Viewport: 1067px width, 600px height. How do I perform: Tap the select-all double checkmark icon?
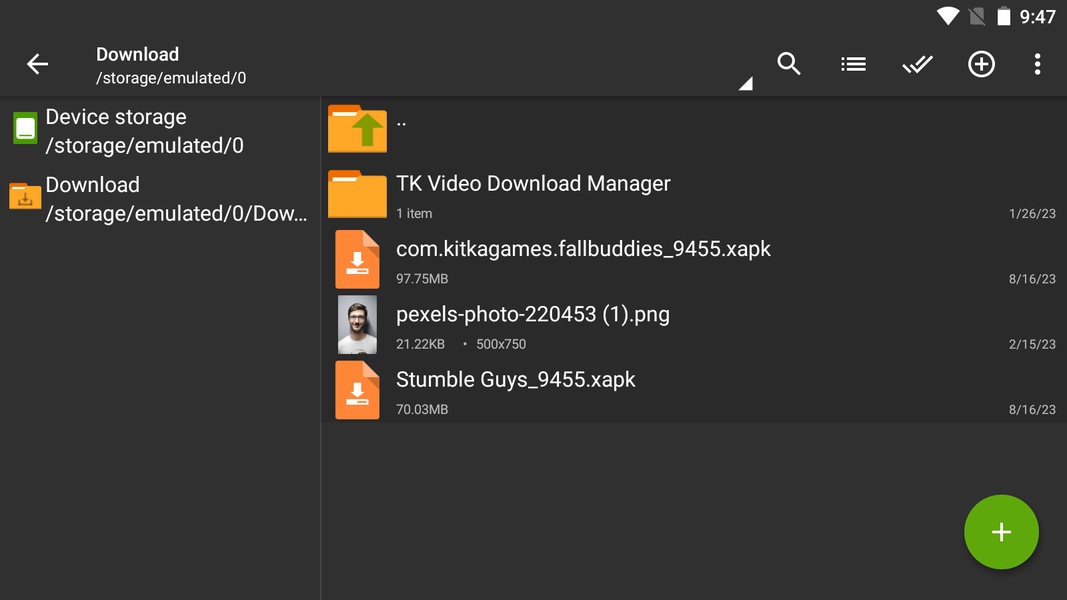[917, 64]
